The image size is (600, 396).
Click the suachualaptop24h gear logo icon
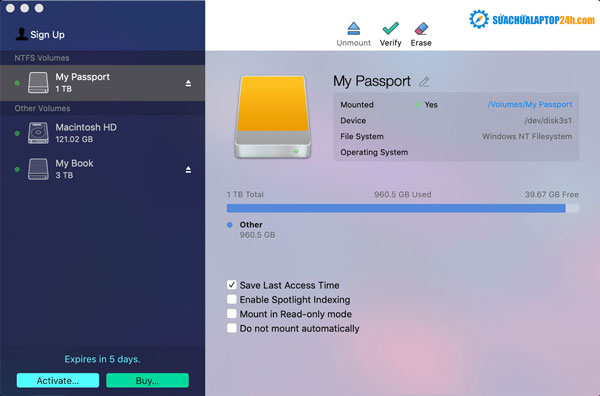(x=479, y=19)
